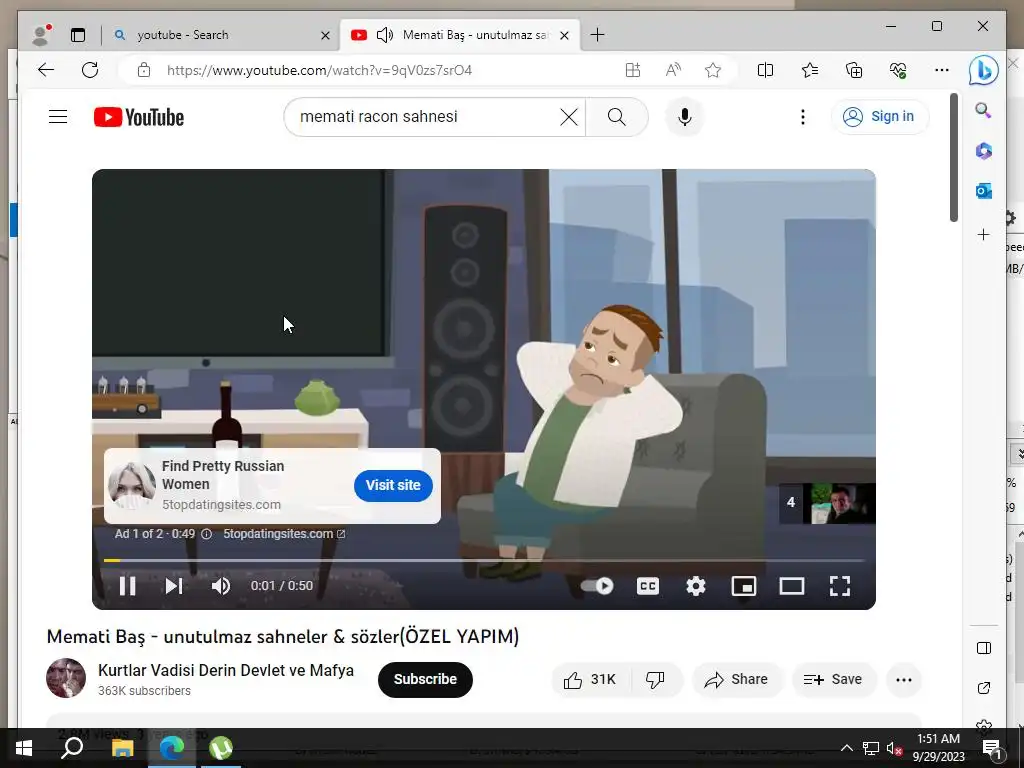Dislike the video
Screen dimensions: 1024x768
tap(655, 680)
